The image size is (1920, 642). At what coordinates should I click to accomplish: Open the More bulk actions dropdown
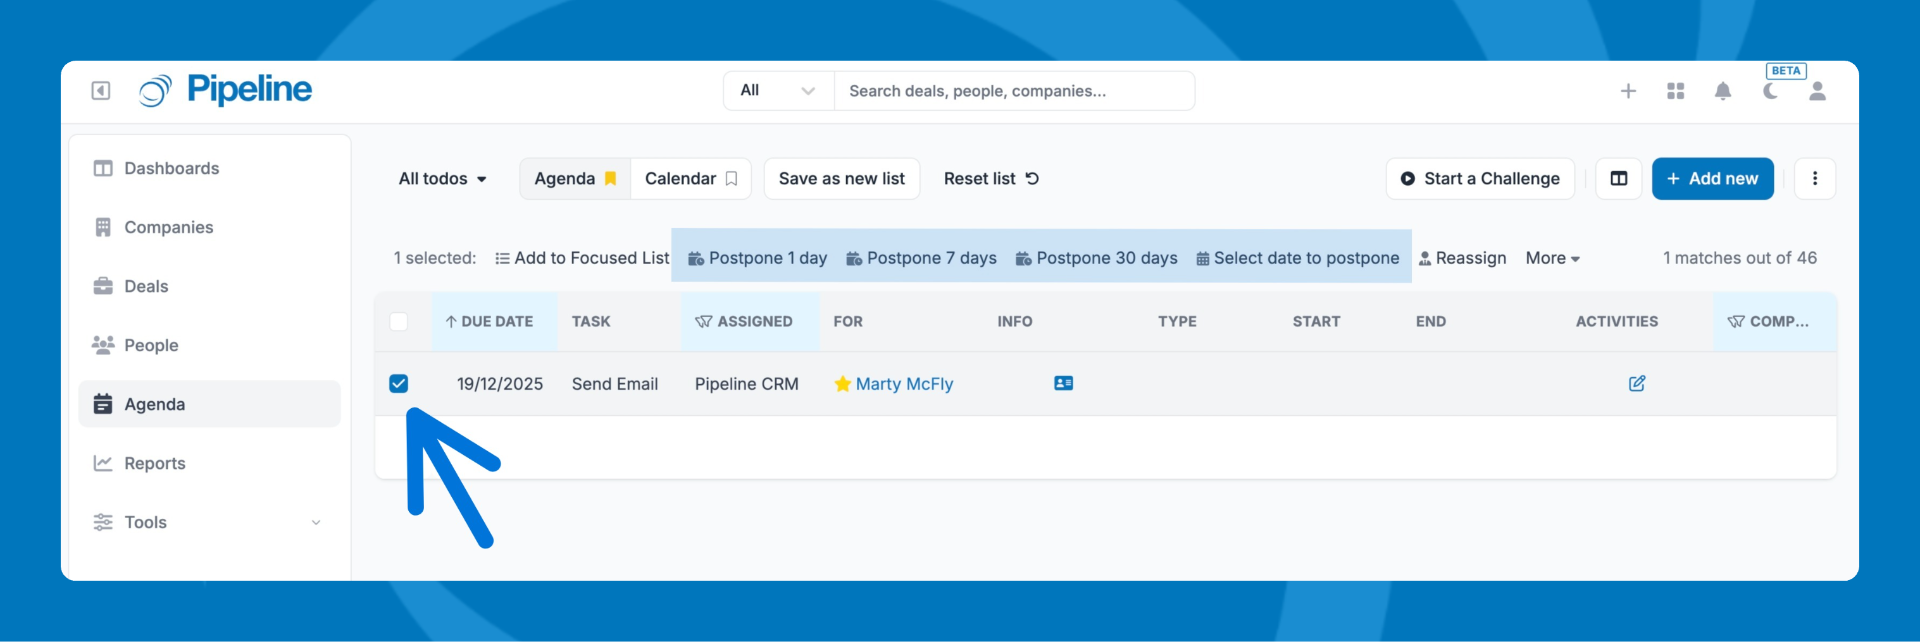[x=1552, y=258]
